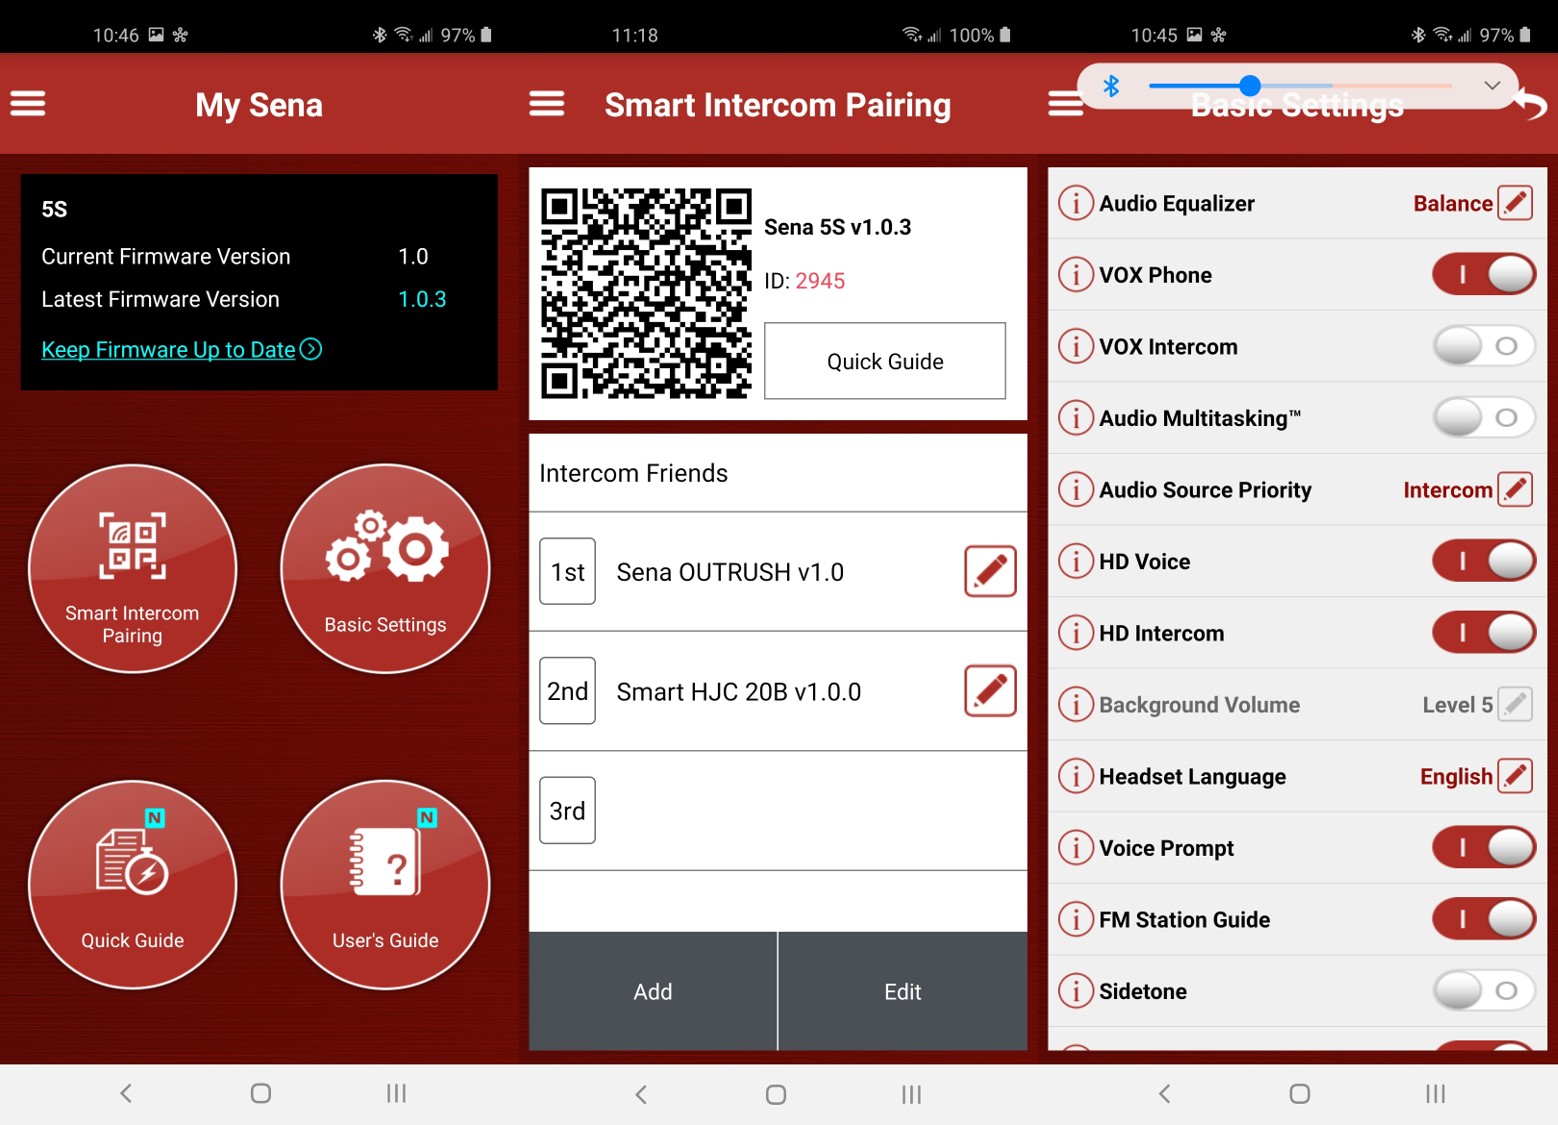Open hamburger menu on My Sena screen

[28, 104]
